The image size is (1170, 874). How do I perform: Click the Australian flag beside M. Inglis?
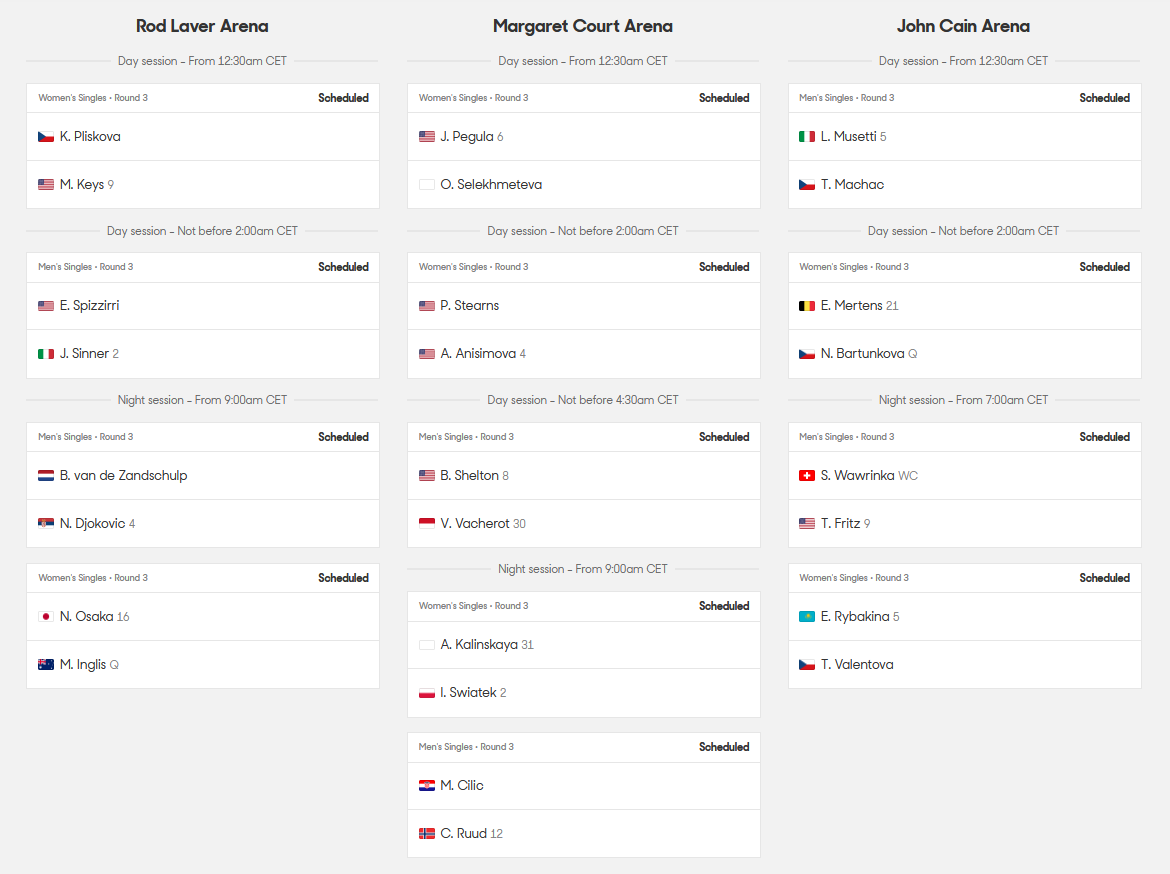[46, 664]
